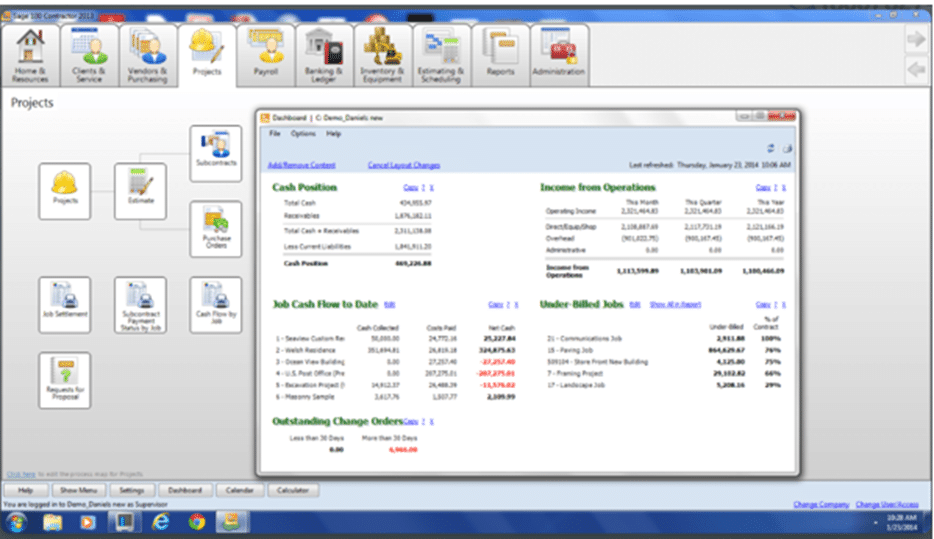Open Job Settlement icon

coord(64,305)
